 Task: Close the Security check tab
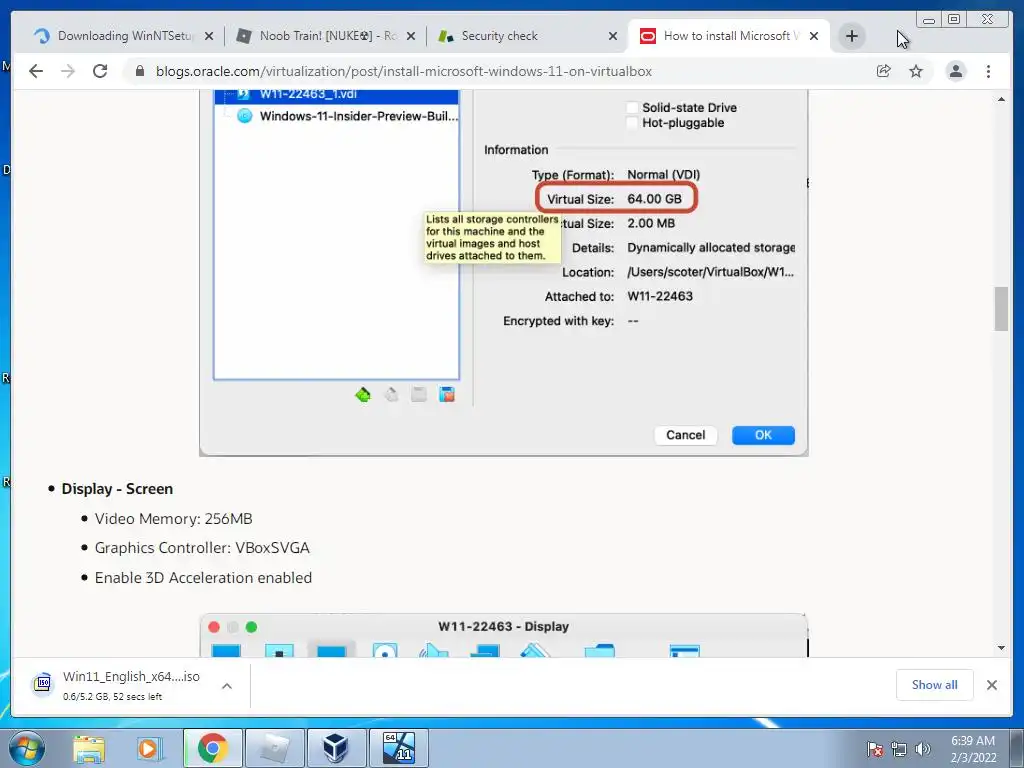[613, 36]
